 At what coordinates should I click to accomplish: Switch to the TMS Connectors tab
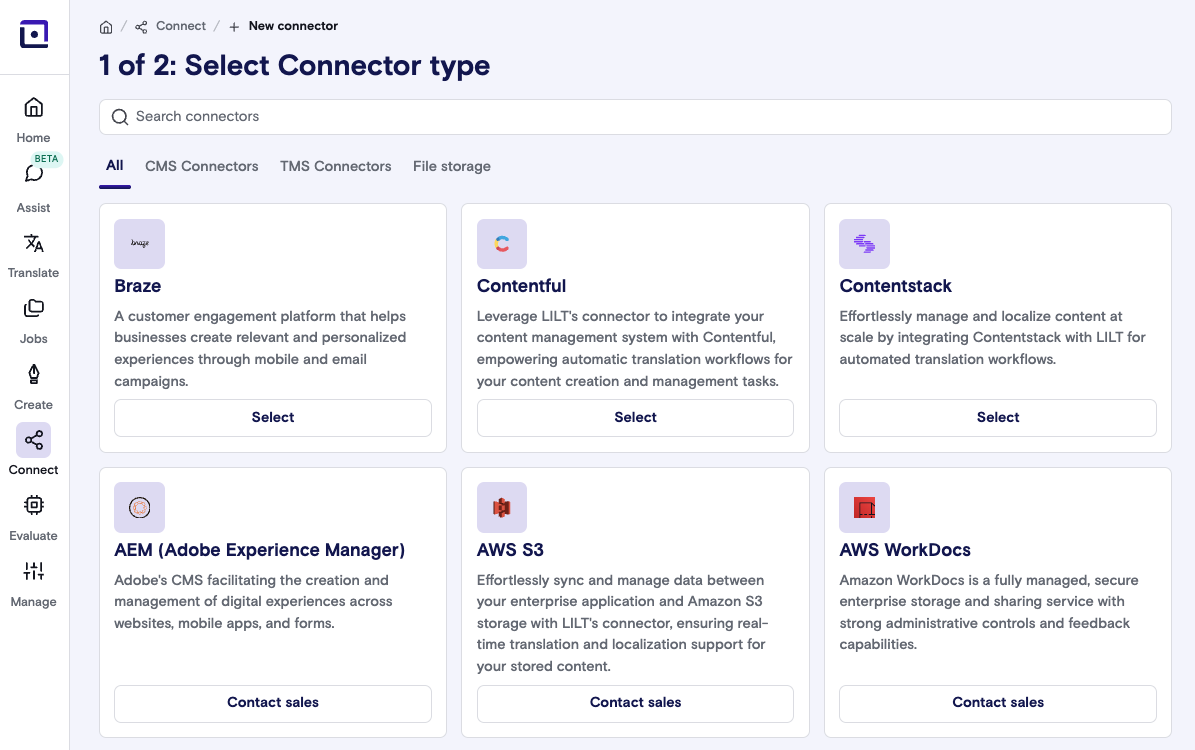tap(336, 166)
